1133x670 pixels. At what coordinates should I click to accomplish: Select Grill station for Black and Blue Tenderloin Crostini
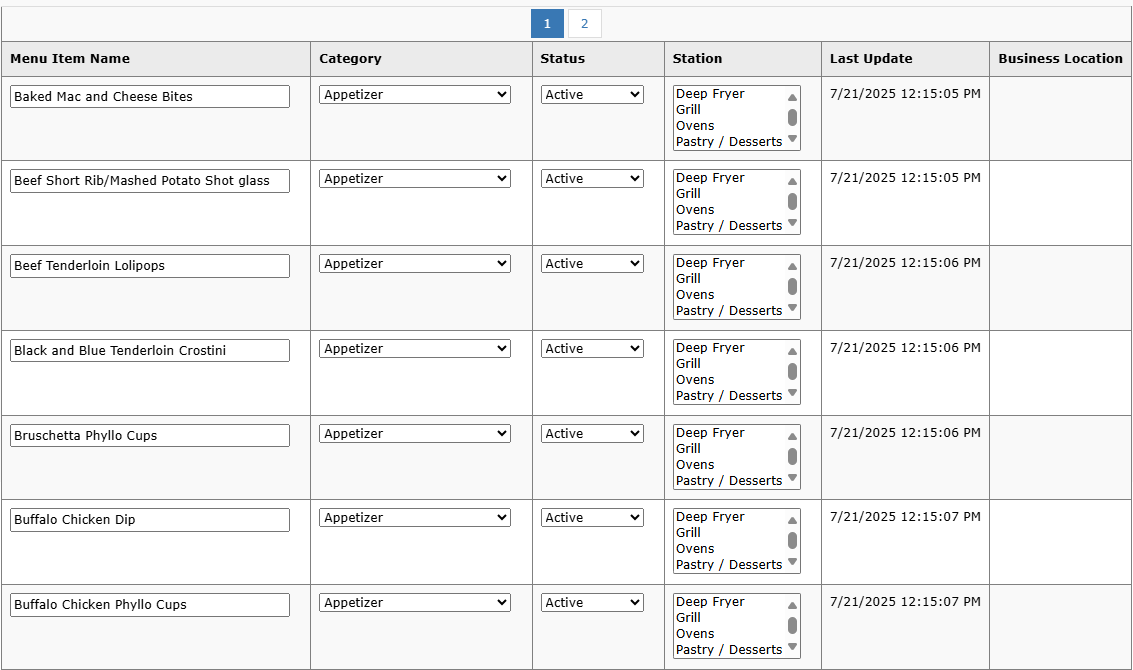[730, 364]
